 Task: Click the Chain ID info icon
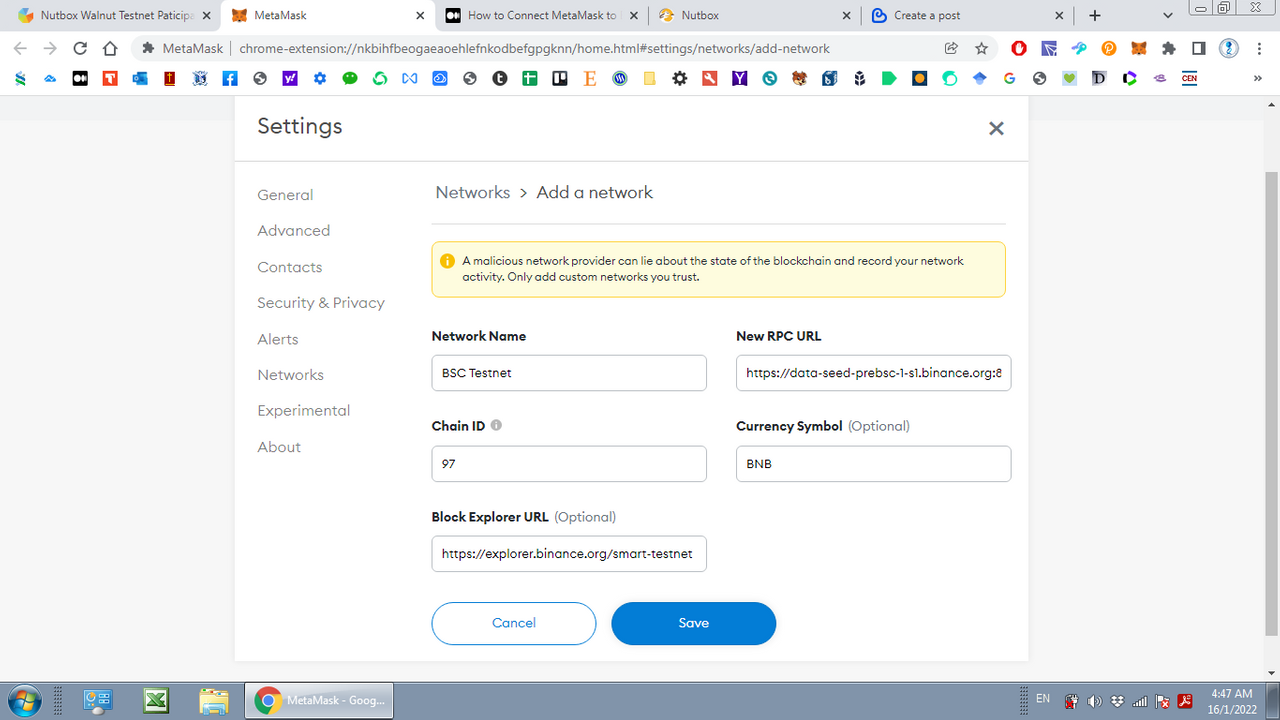496,425
